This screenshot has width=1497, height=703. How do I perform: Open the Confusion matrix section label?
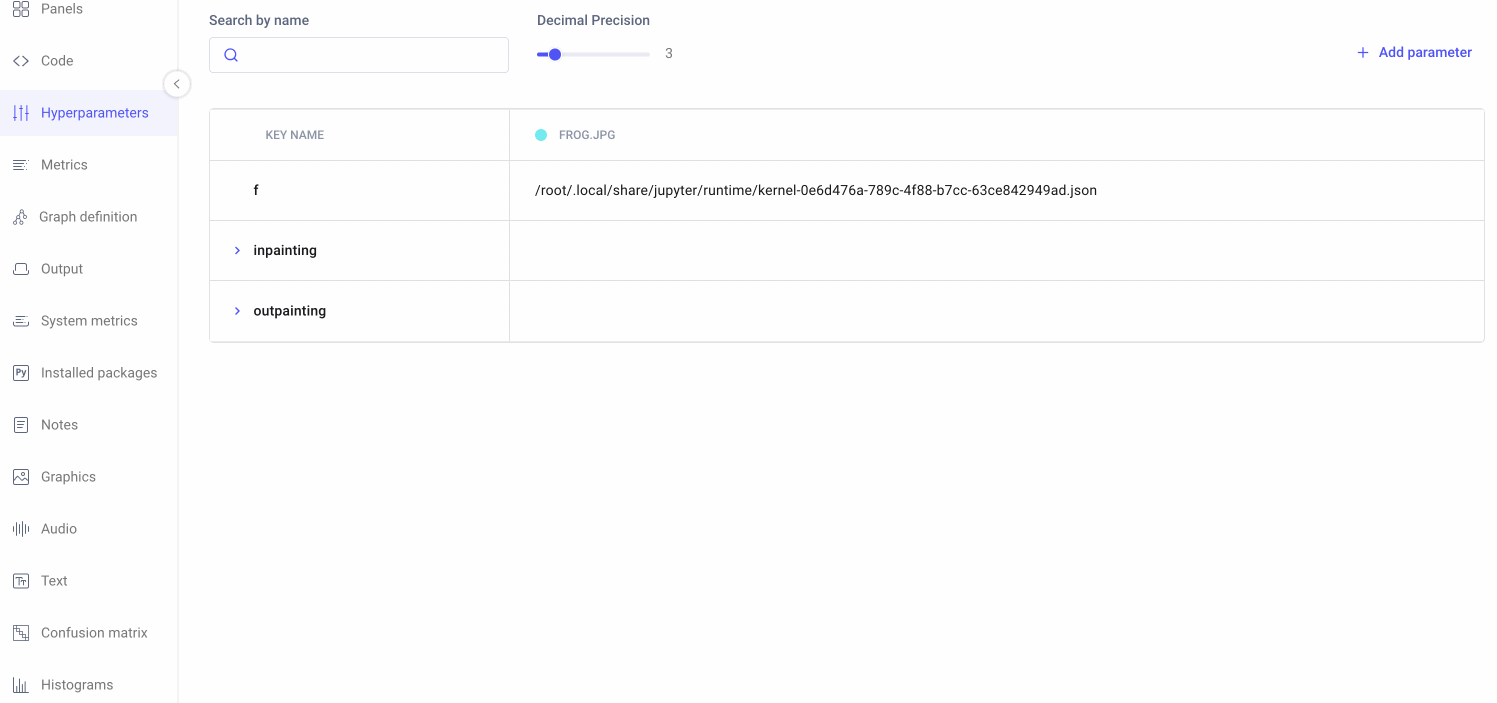(x=94, y=633)
